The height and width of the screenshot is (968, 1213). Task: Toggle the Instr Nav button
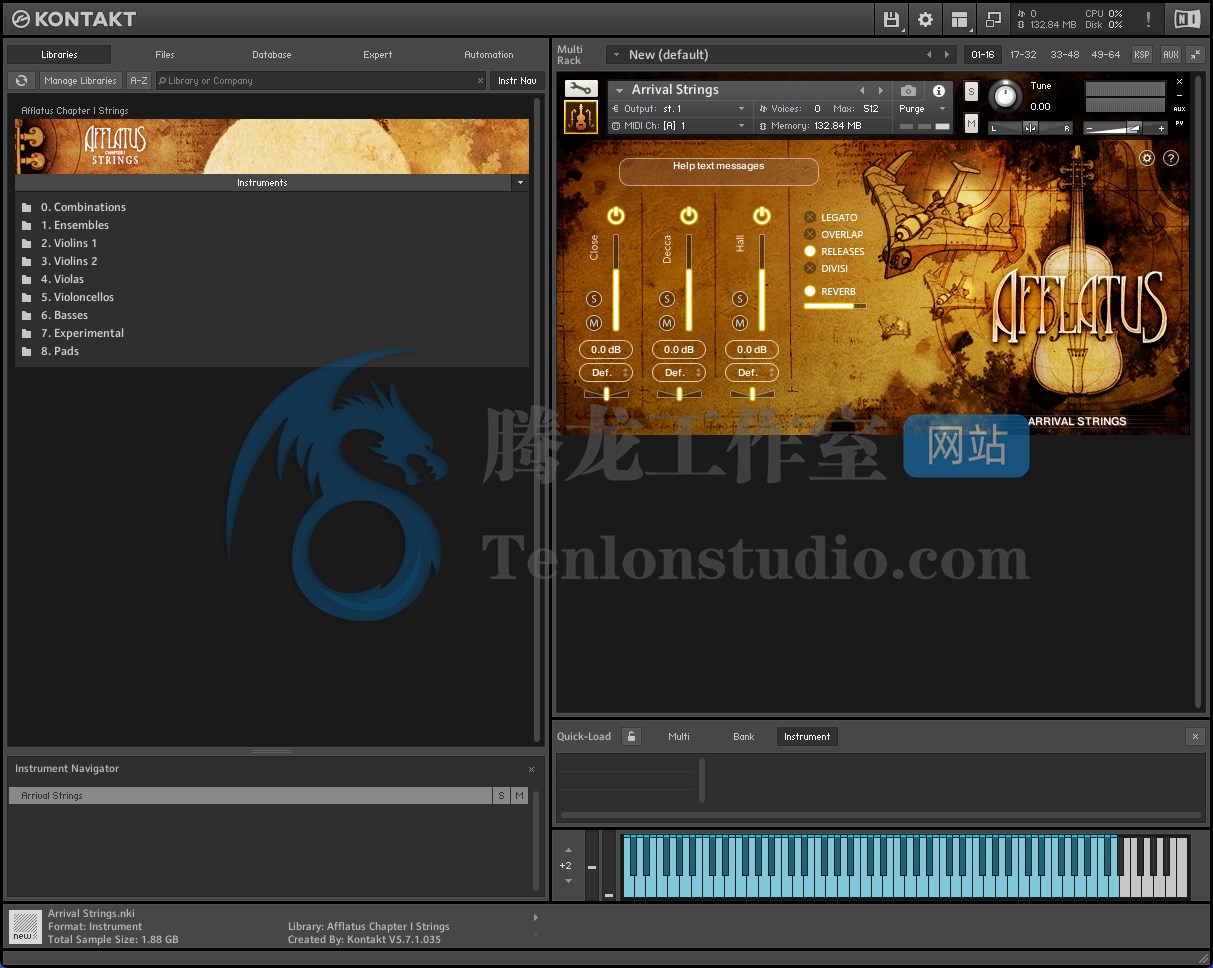[517, 80]
